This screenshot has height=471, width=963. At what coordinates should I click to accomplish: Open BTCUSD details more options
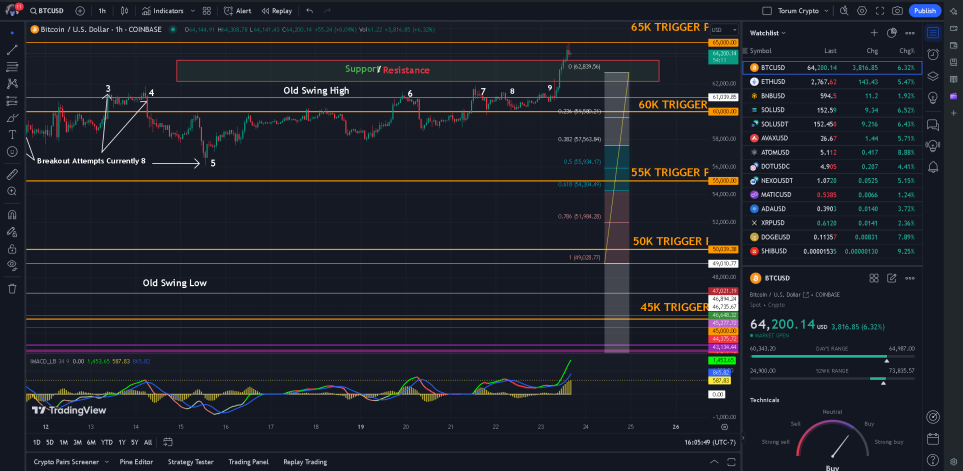(x=910, y=278)
